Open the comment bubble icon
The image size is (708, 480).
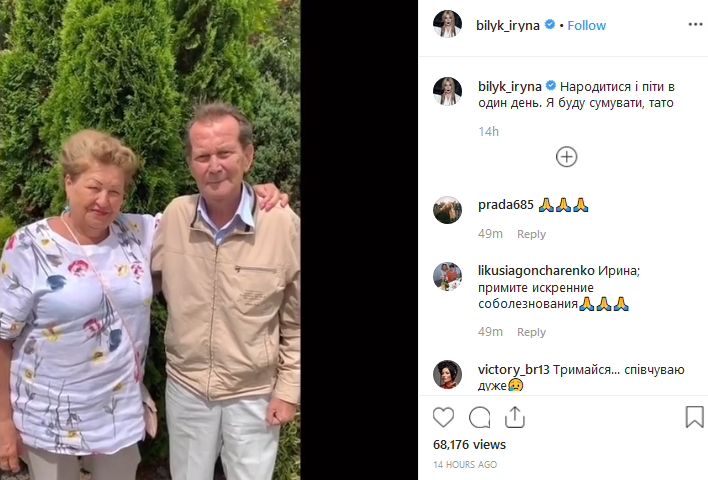pyautogui.click(x=479, y=417)
